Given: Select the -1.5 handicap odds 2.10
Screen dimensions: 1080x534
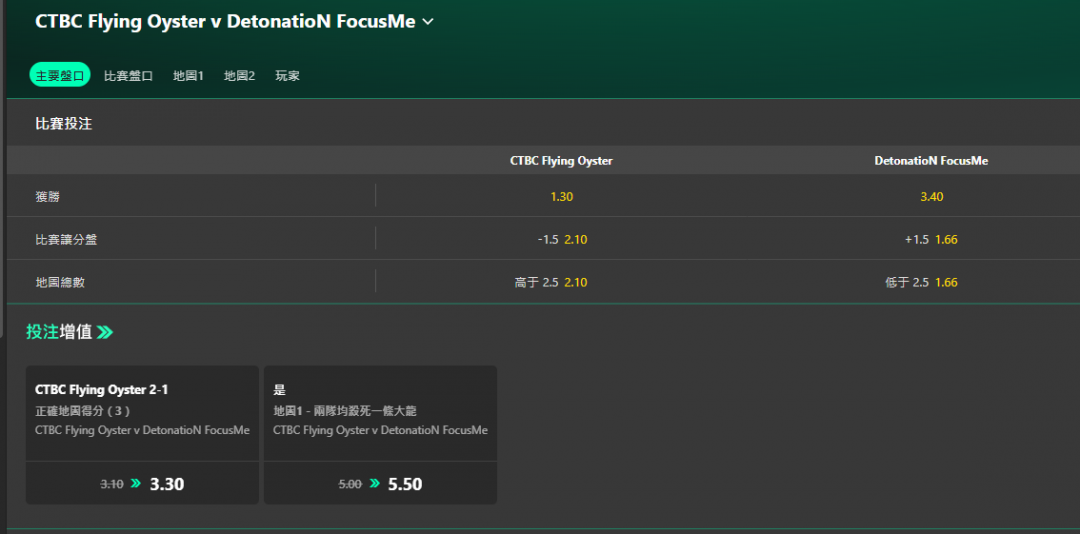Looking at the screenshot, I should coord(561,239).
